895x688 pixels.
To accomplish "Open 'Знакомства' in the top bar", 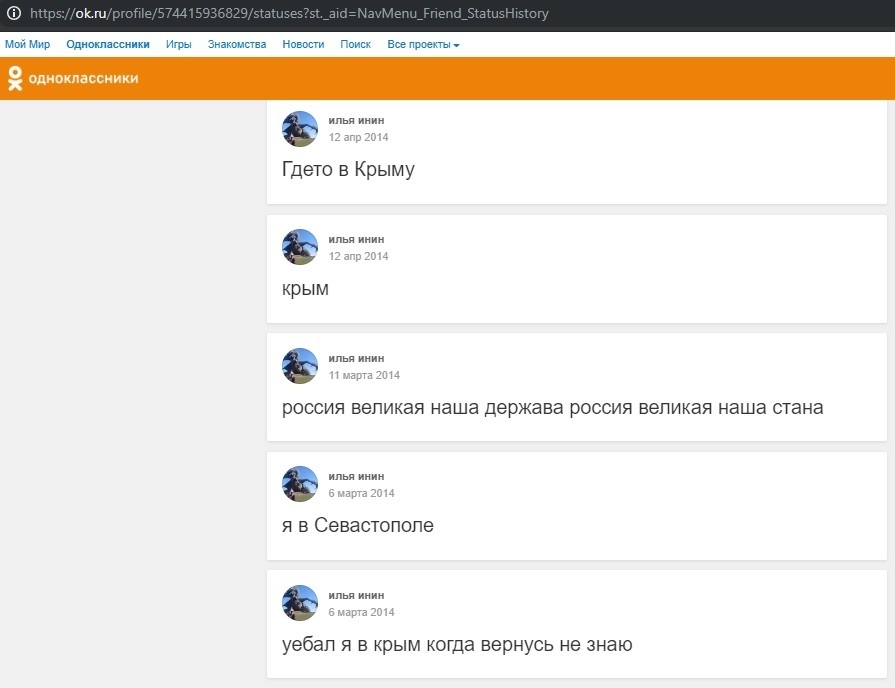I will [237, 45].
